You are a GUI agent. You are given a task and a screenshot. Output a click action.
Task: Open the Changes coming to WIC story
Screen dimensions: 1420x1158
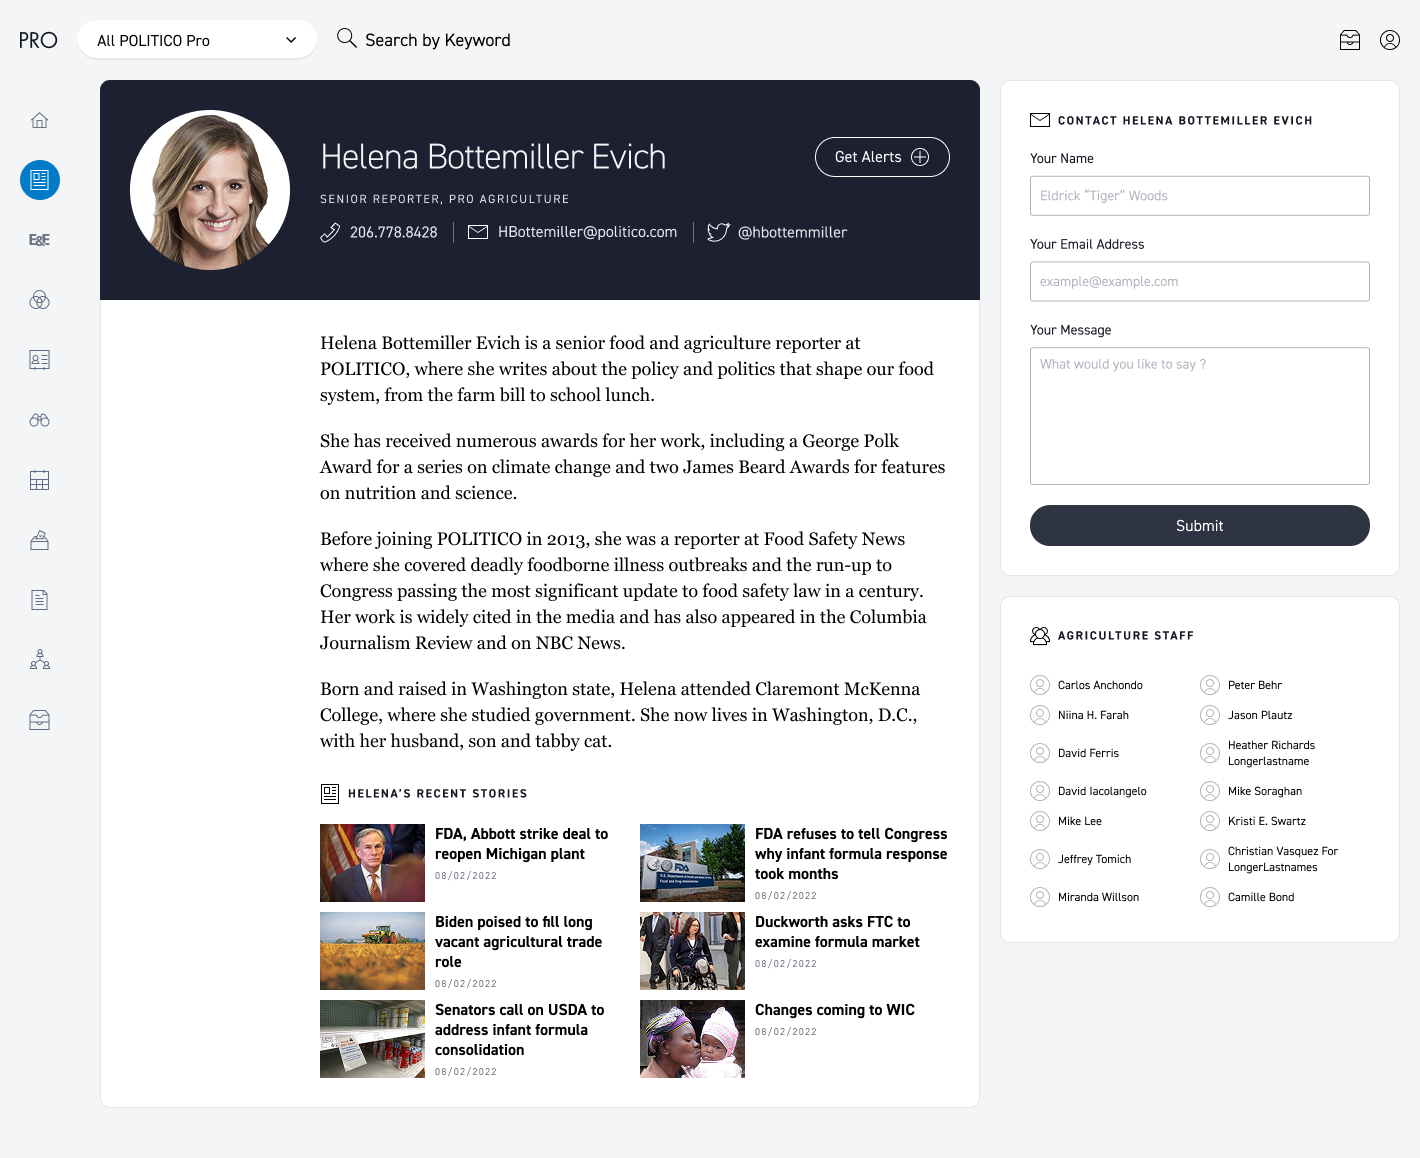(x=834, y=1010)
